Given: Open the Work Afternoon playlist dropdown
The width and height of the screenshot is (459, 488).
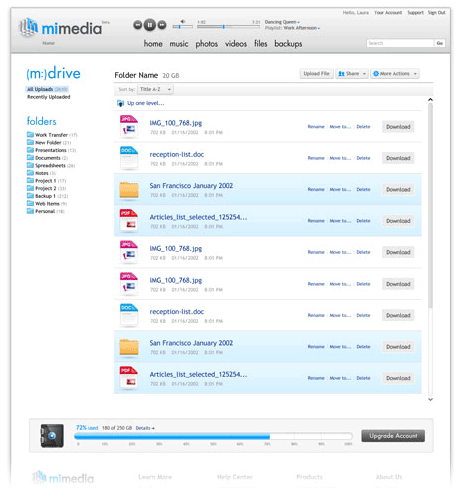Looking at the screenshot, I should click(319, 28).
